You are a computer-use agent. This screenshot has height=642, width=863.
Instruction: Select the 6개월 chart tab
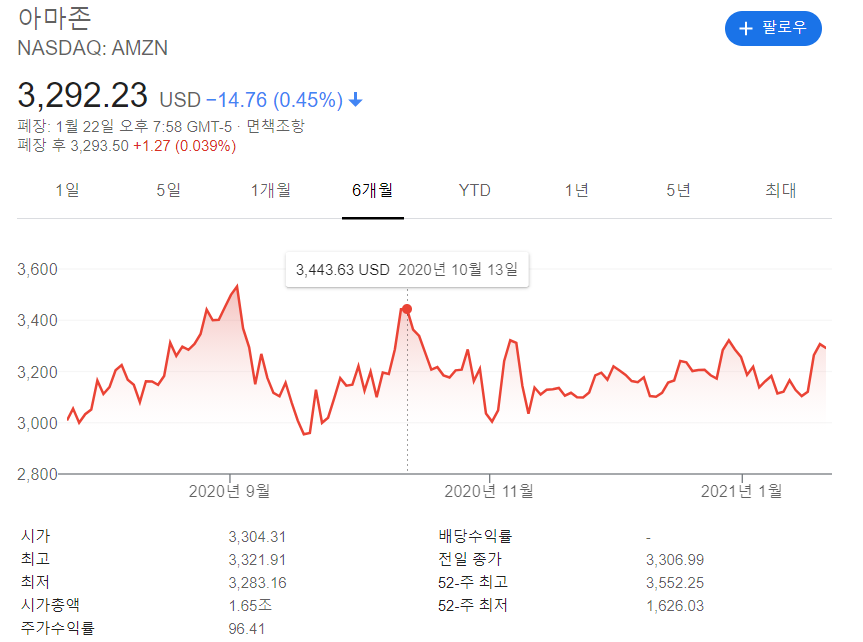coord(373,191)
